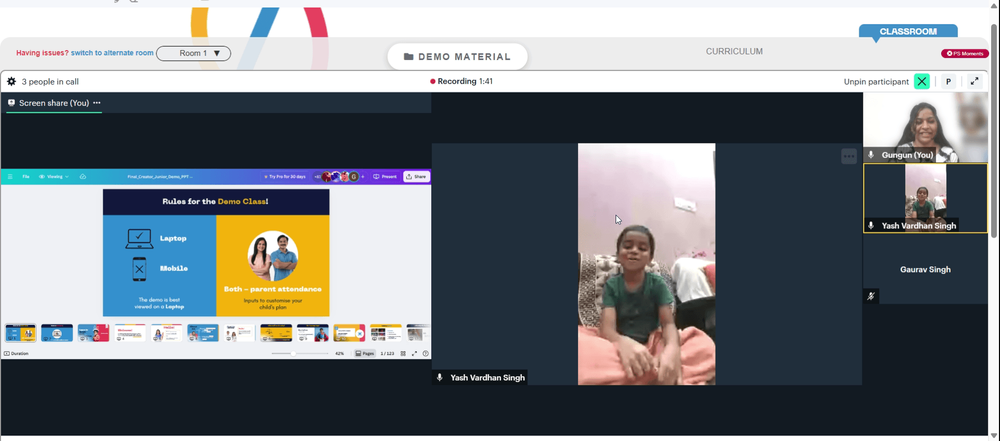
Task: Expand the Viewing mode dropdown in Canva
Action: (54, 177)
